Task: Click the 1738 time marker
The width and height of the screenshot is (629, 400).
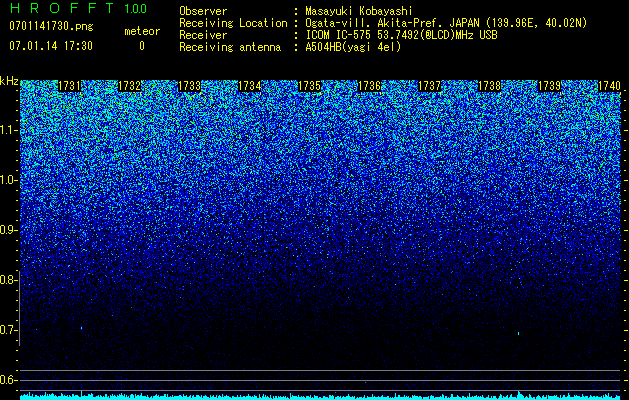Action: coord(490,86)
